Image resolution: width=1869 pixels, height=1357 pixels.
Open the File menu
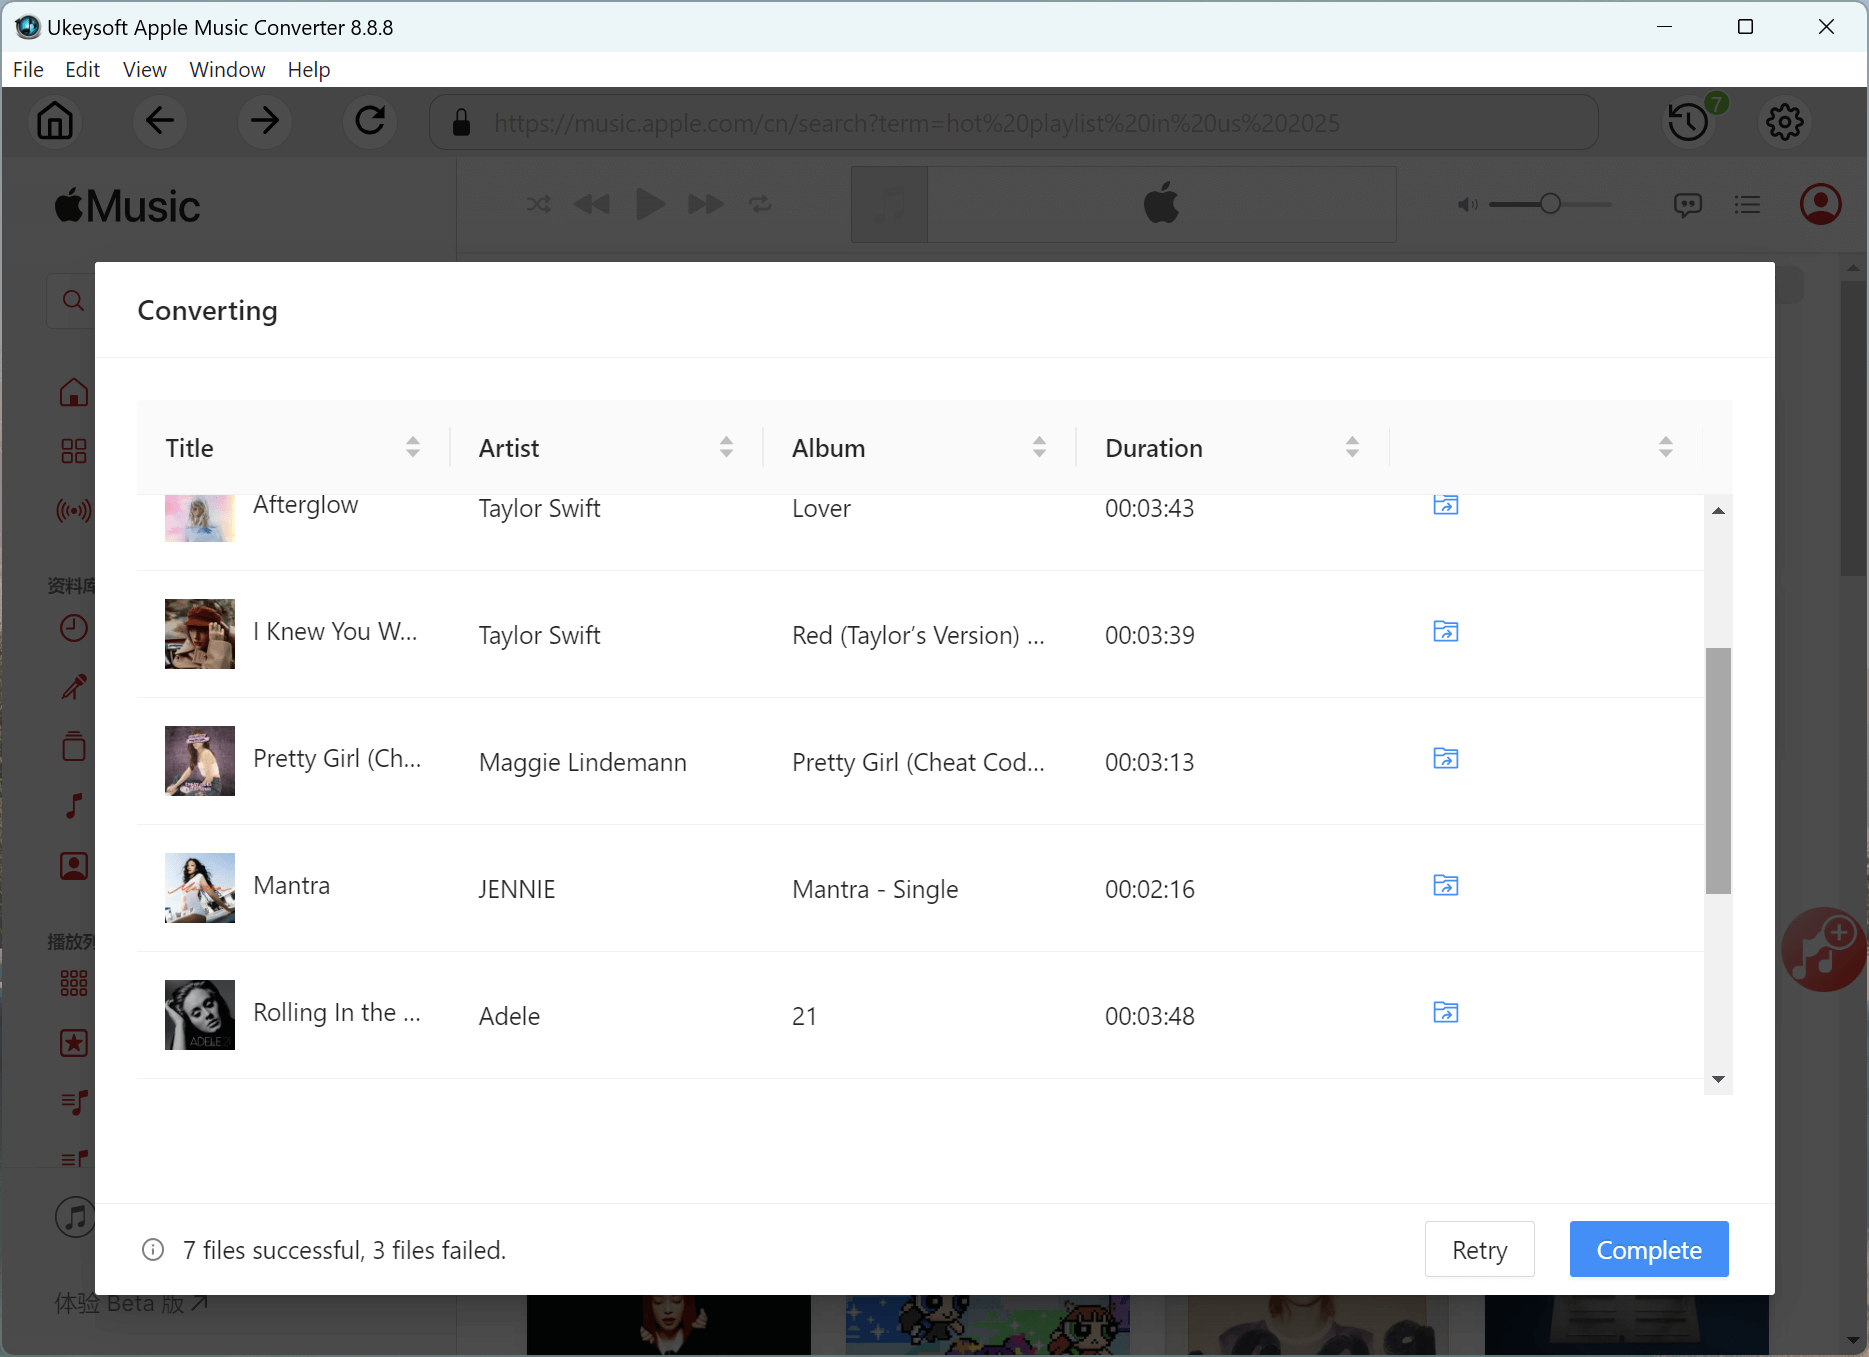28,70
